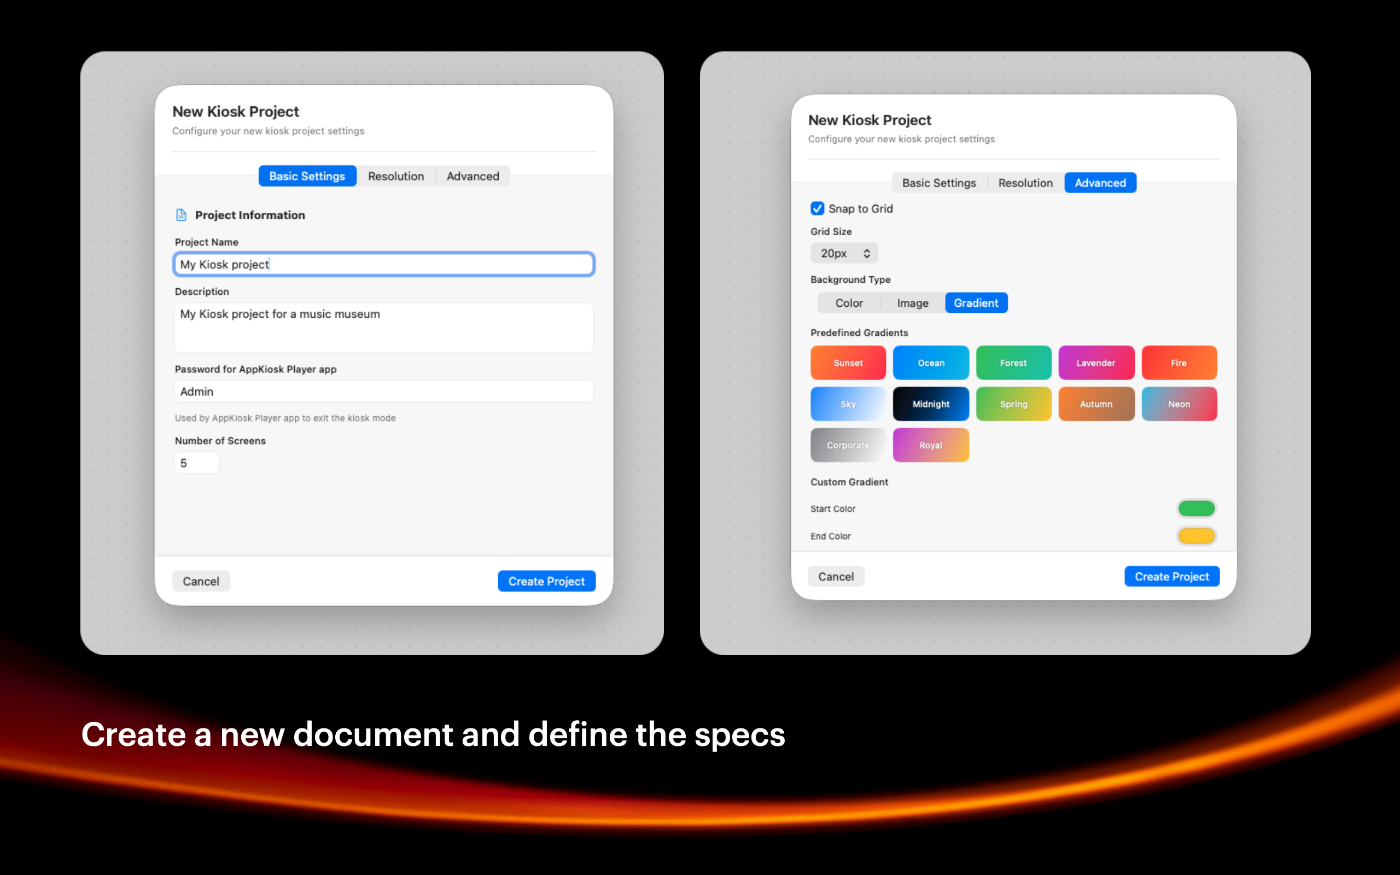This screenshot has width=1400, height=875.
Task: Focus the Password for AppKiosk Player field
Action: (x=384, y=392)
